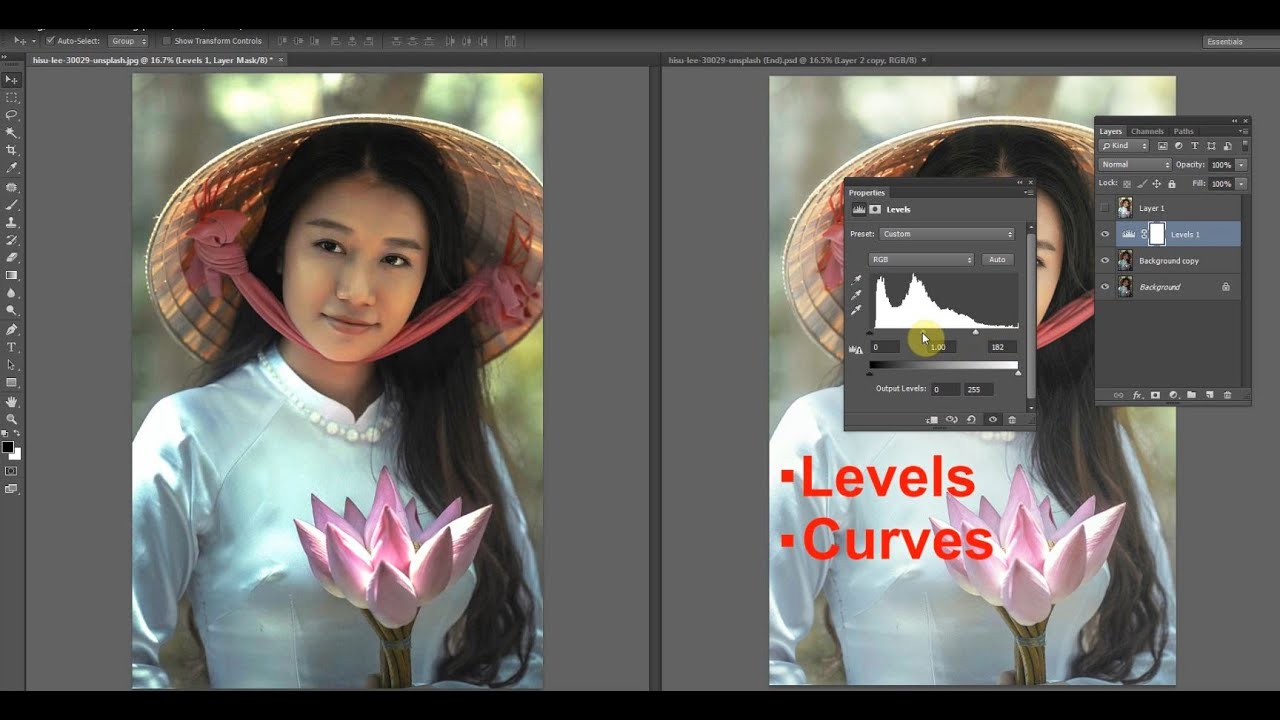This screenshot has width=1280, height=720.
Task: Open the Preset Custom dropdown
Action: pos(947,234)
